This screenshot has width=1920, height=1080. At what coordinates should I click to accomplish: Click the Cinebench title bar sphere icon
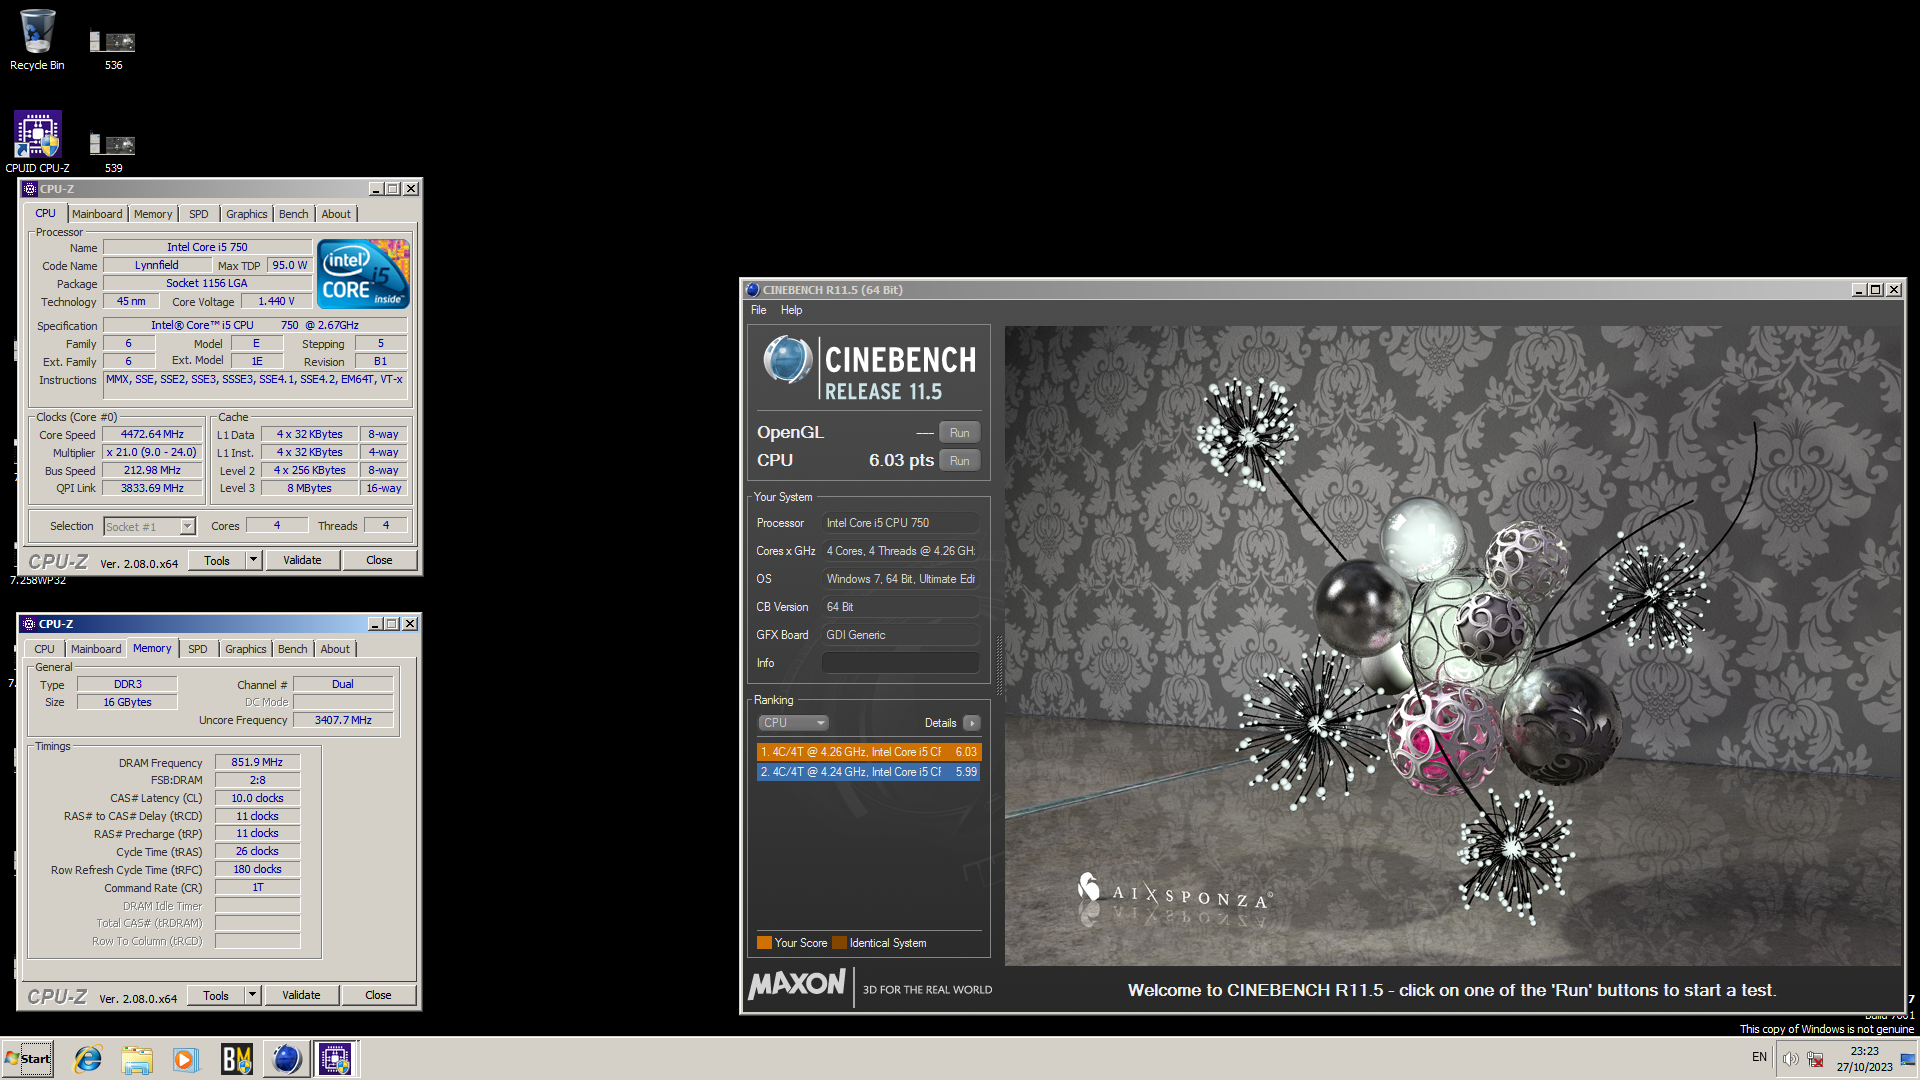[x=752, y=290]
